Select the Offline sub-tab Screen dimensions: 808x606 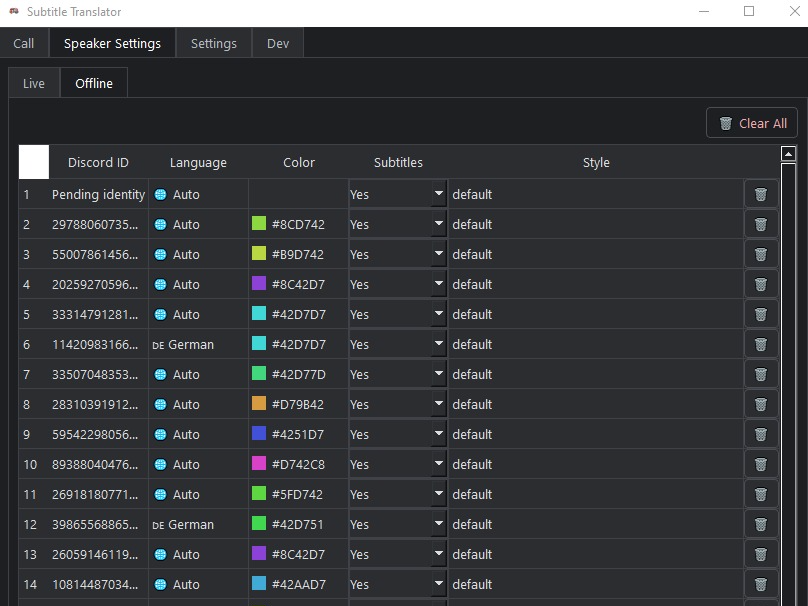(94, 83)
